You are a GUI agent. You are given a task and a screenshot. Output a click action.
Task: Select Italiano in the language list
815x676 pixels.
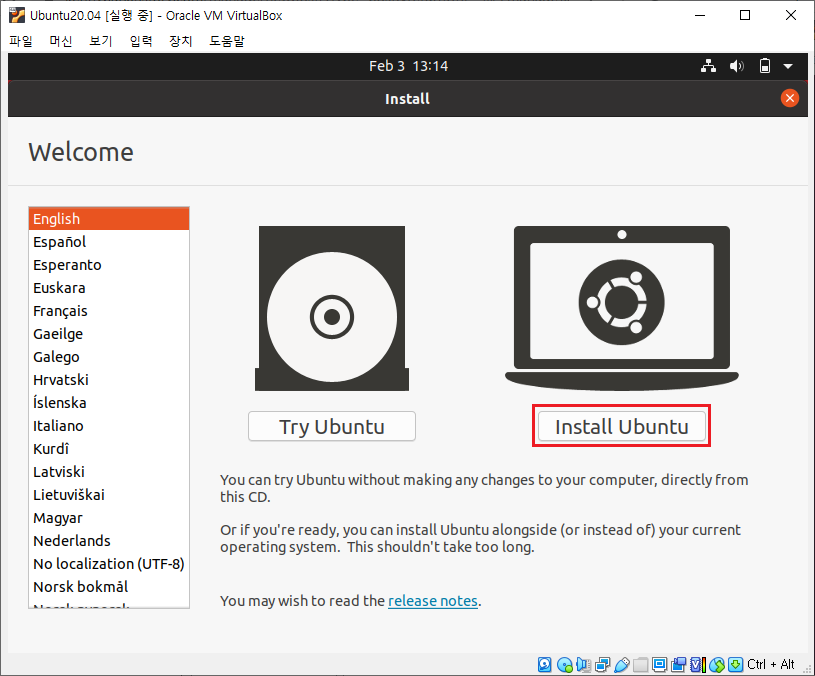[109, 426]
